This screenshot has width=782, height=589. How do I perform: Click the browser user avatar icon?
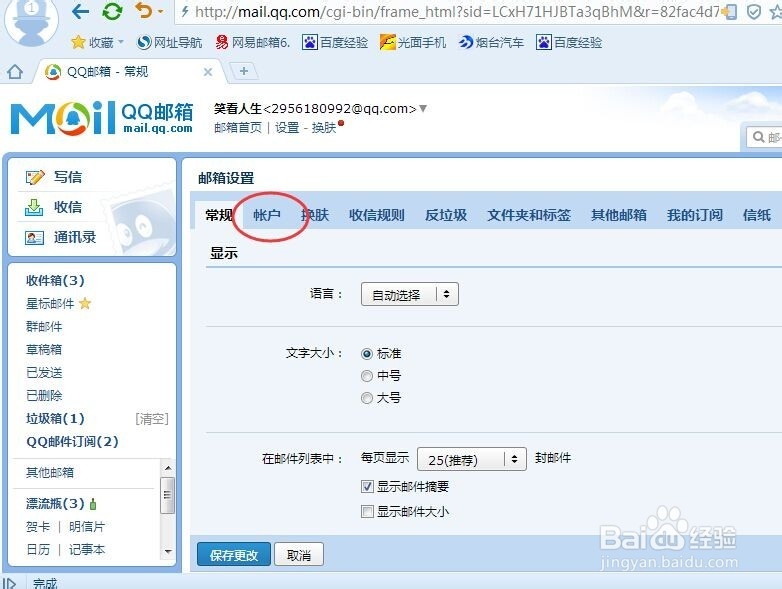[x=31, y=22]
